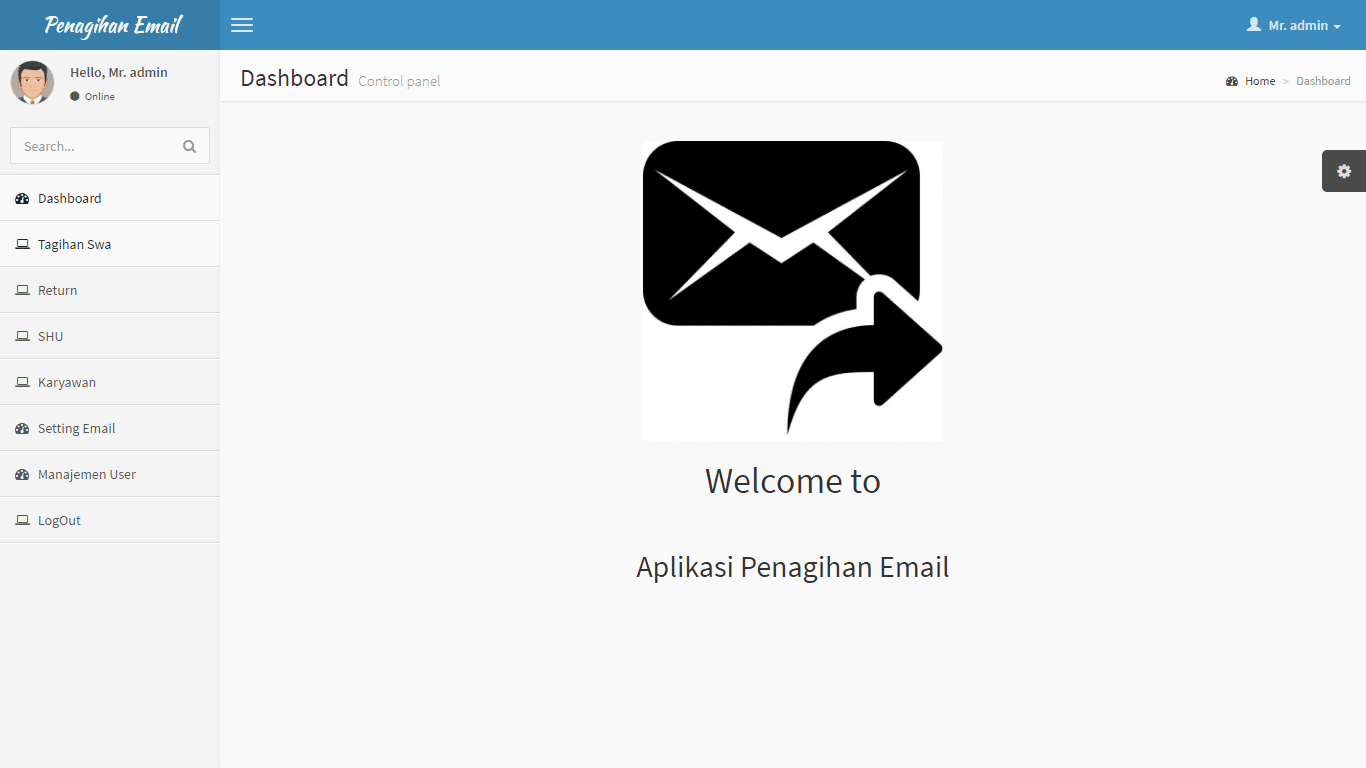The width and height of the screenshot is (1366, 768).
Task: Open Setting Email via its gauge icon
Action: tap(21, 427)
